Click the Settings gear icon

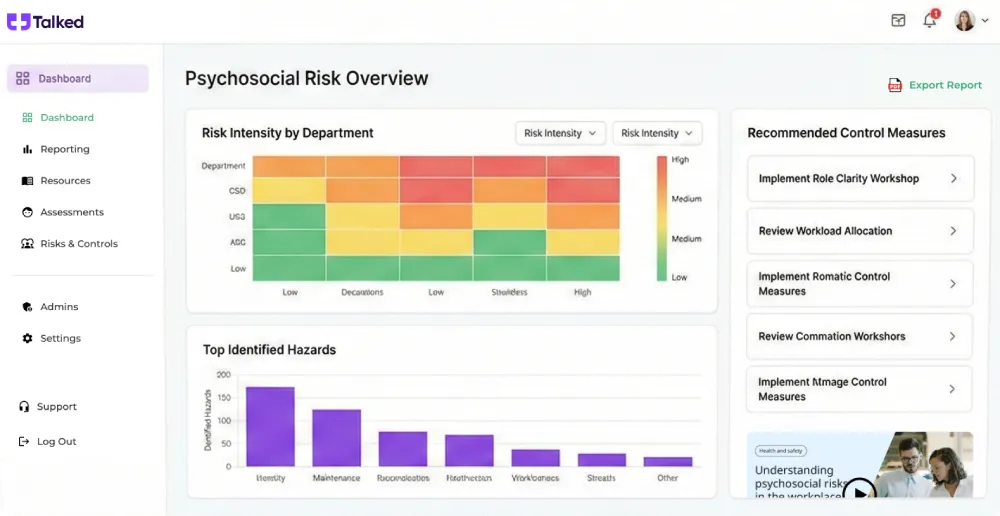27,339
